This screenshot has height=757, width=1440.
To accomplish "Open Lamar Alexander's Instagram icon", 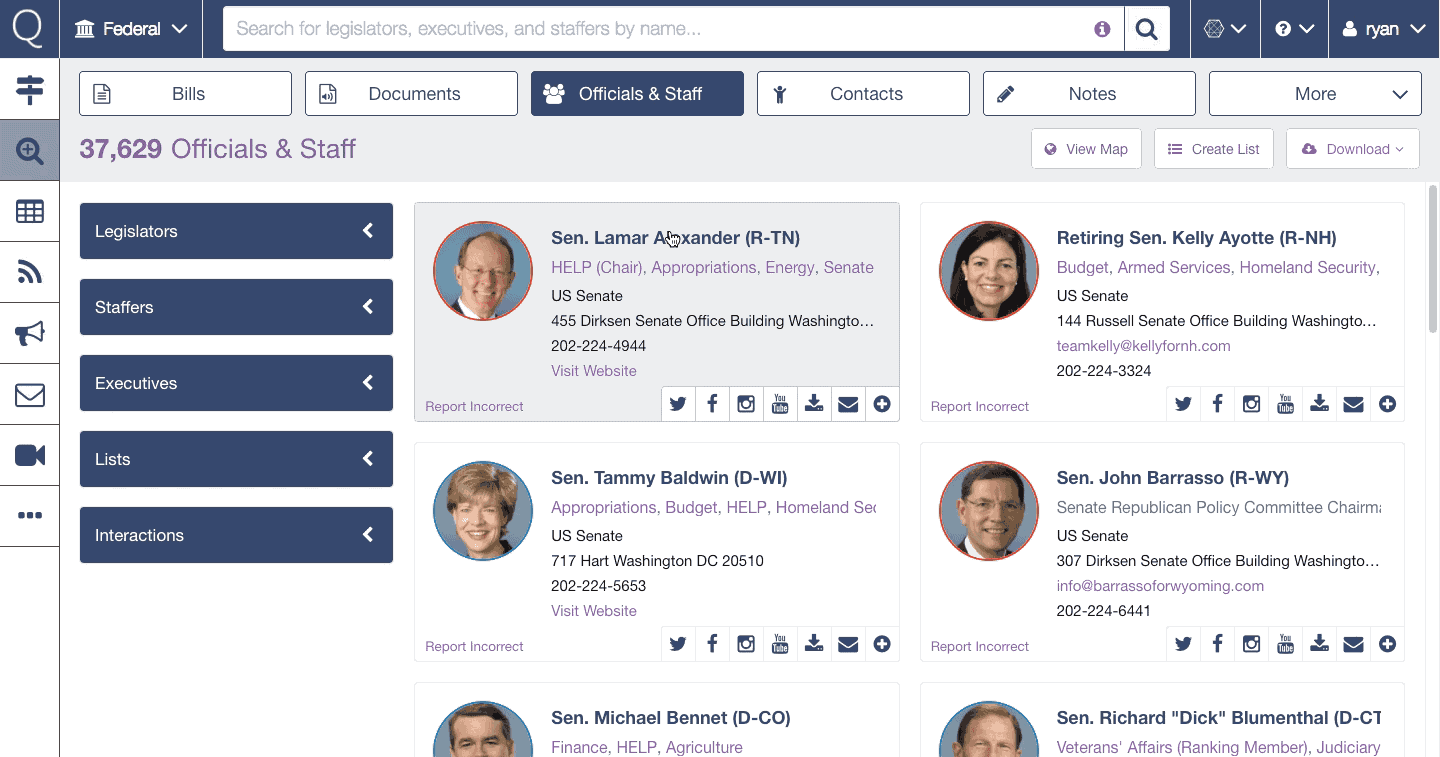I will pos(746,404).
